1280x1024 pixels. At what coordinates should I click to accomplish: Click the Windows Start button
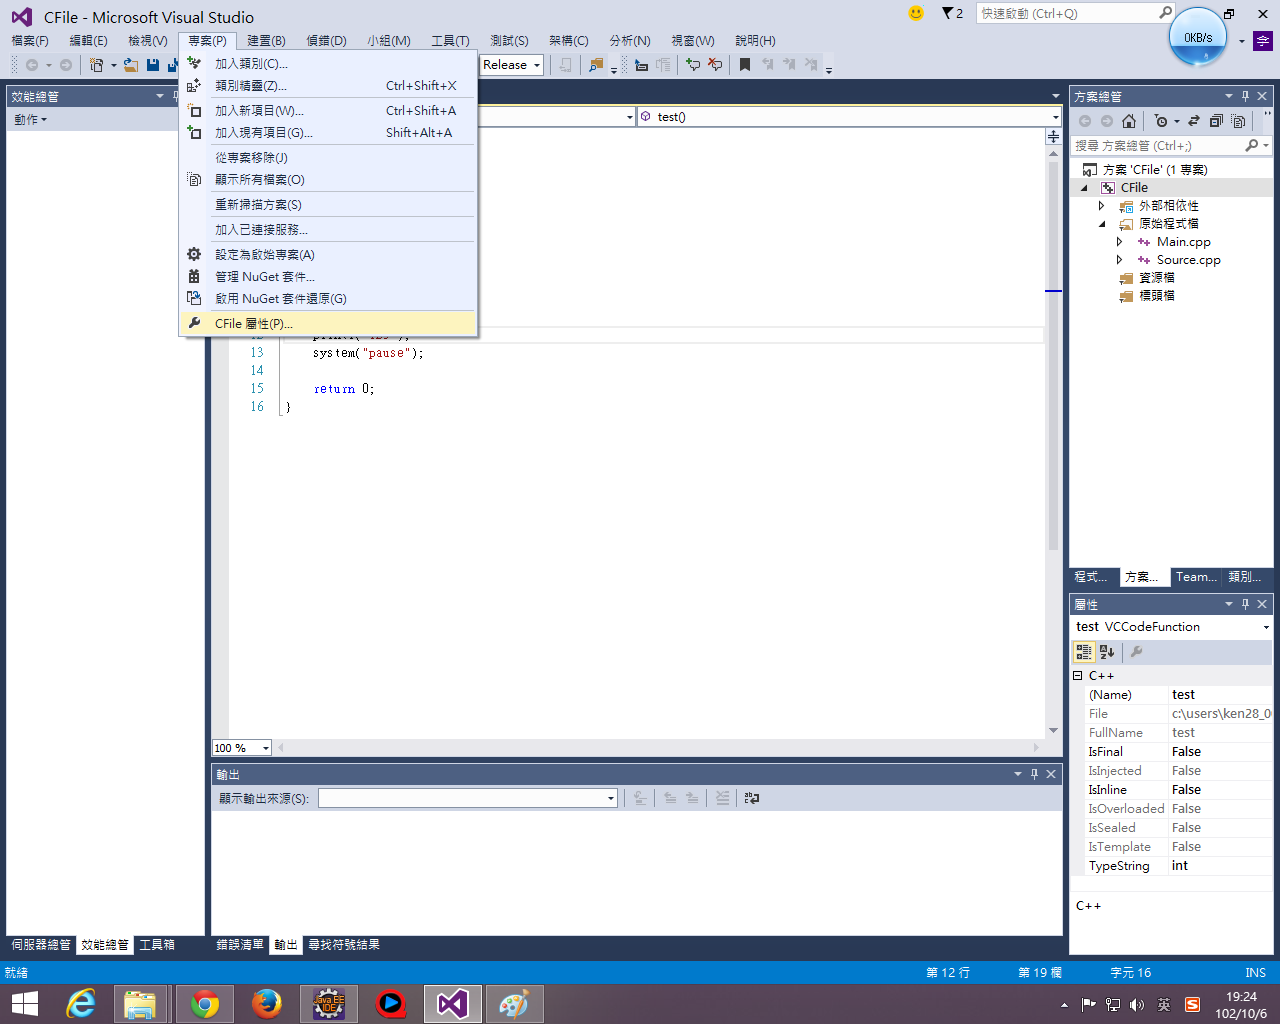[24, 1004]
